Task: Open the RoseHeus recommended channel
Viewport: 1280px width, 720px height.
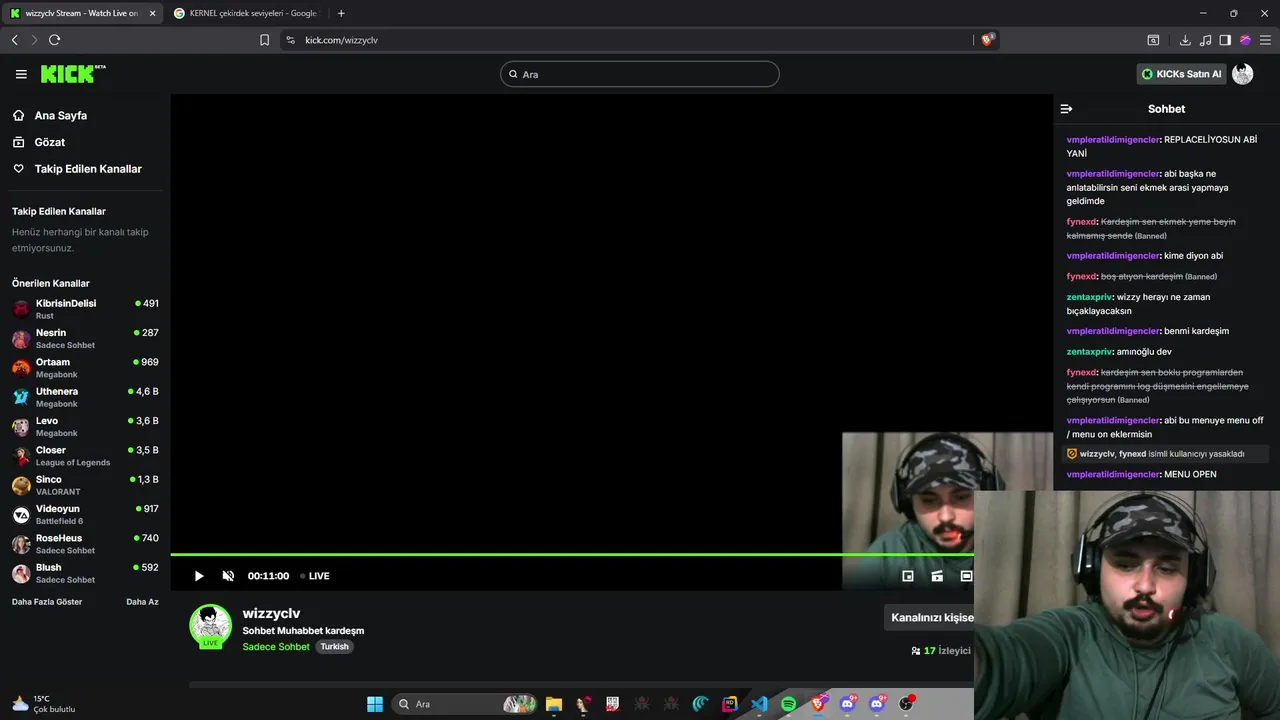Action: (x=85, y=544)
